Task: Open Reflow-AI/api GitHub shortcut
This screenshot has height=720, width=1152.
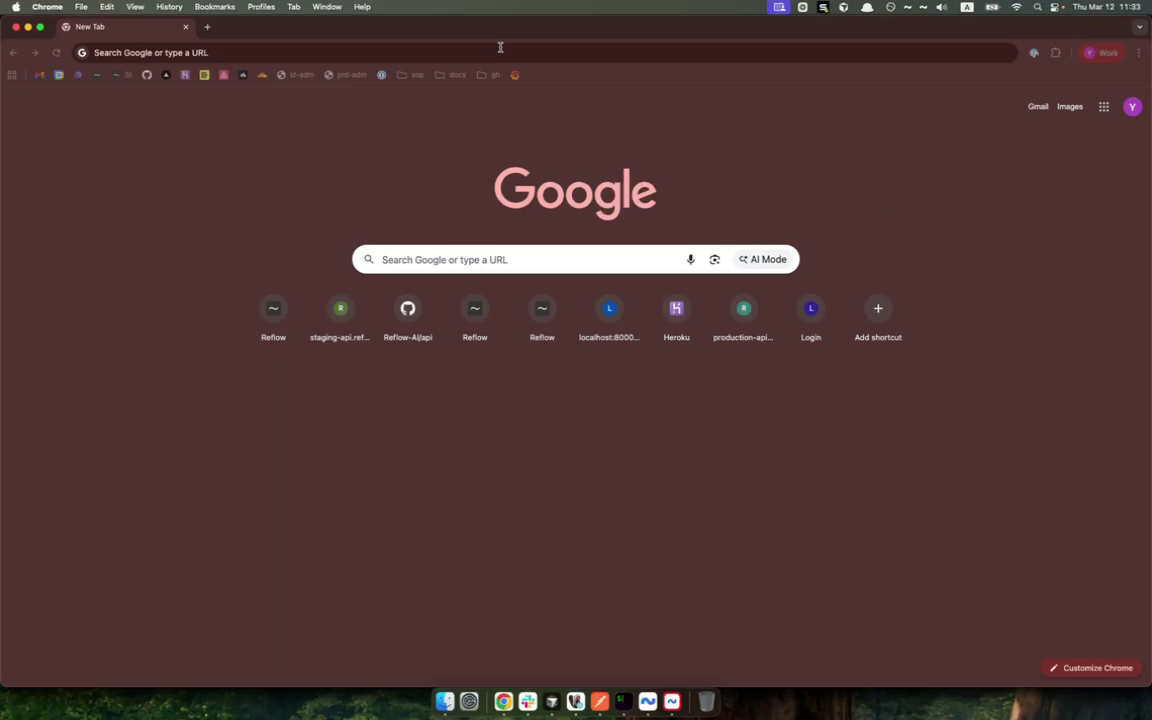Action: (408, 319)
